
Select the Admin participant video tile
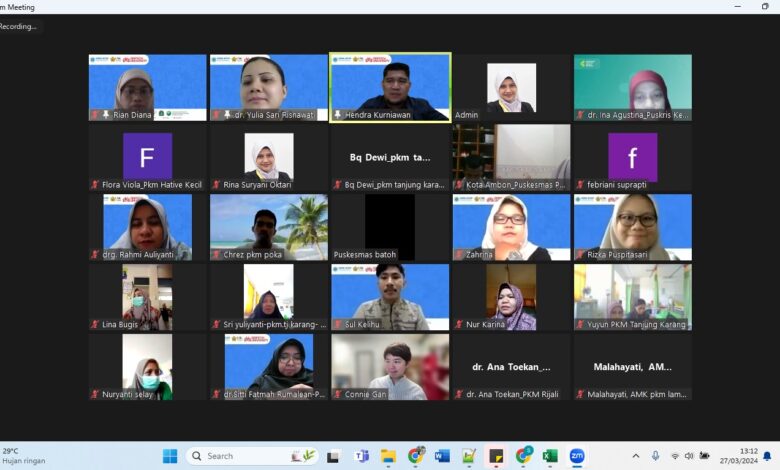511,87
